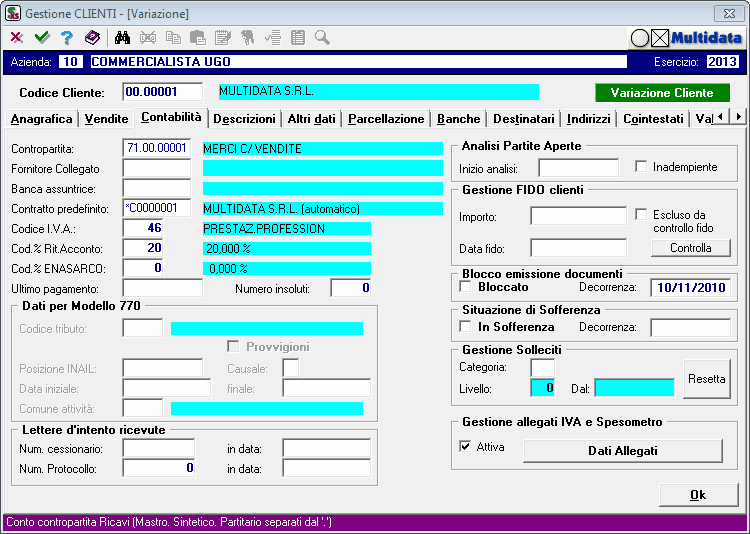Switch to the Parcellazione tab

tap(386, 119)
